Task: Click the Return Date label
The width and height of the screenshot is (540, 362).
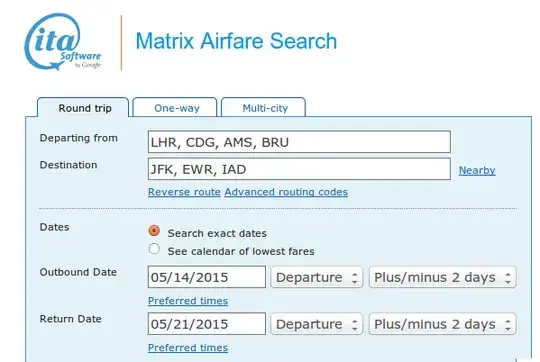Action: 71,319
